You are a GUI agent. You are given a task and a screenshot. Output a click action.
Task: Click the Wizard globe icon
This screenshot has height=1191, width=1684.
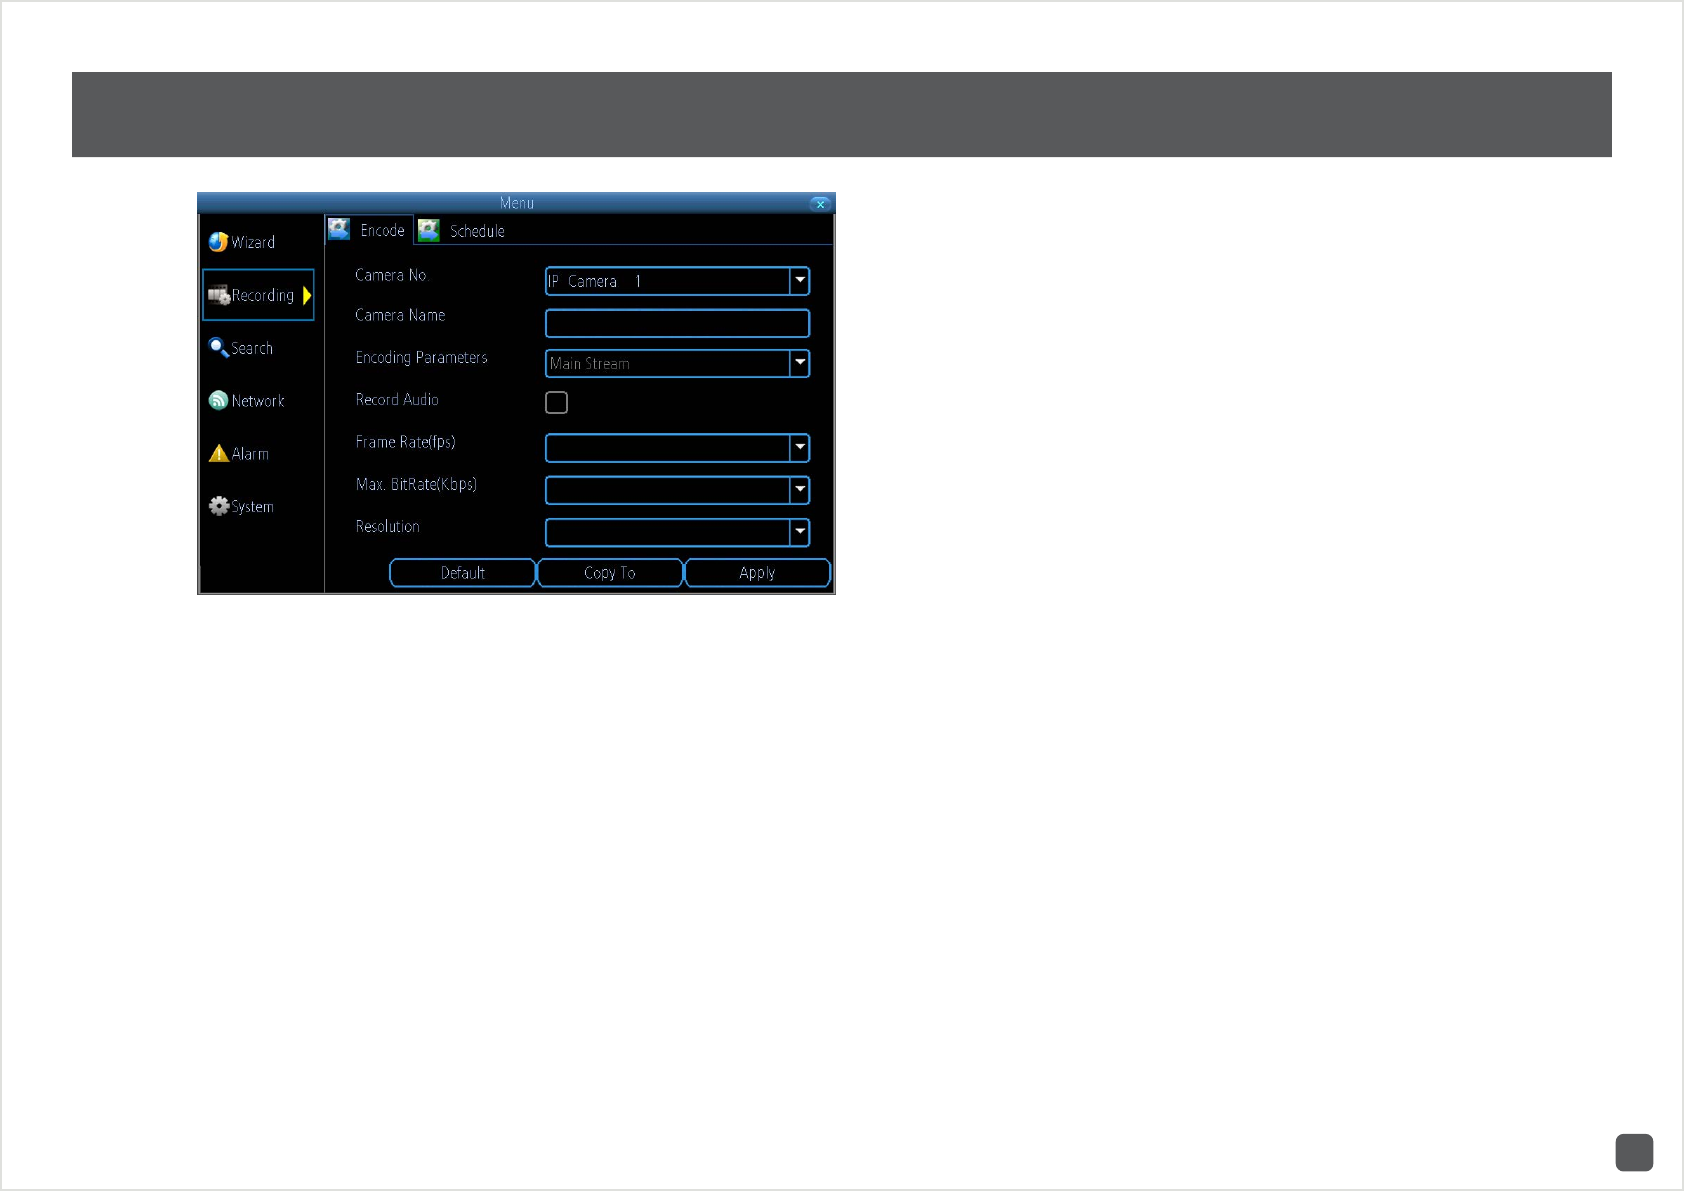click(x=218, y=242)
